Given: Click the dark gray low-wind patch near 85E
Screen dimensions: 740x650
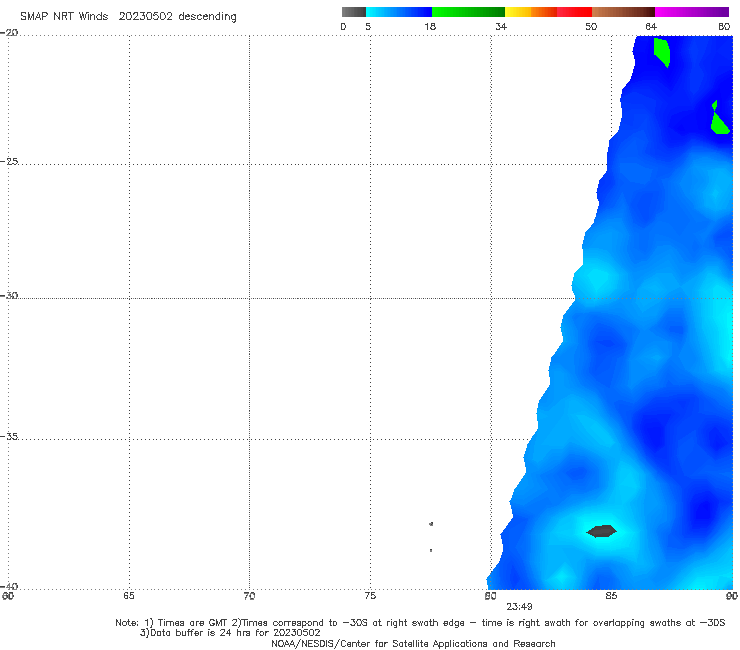Looking at the screenshot, I should pos(601,531).
